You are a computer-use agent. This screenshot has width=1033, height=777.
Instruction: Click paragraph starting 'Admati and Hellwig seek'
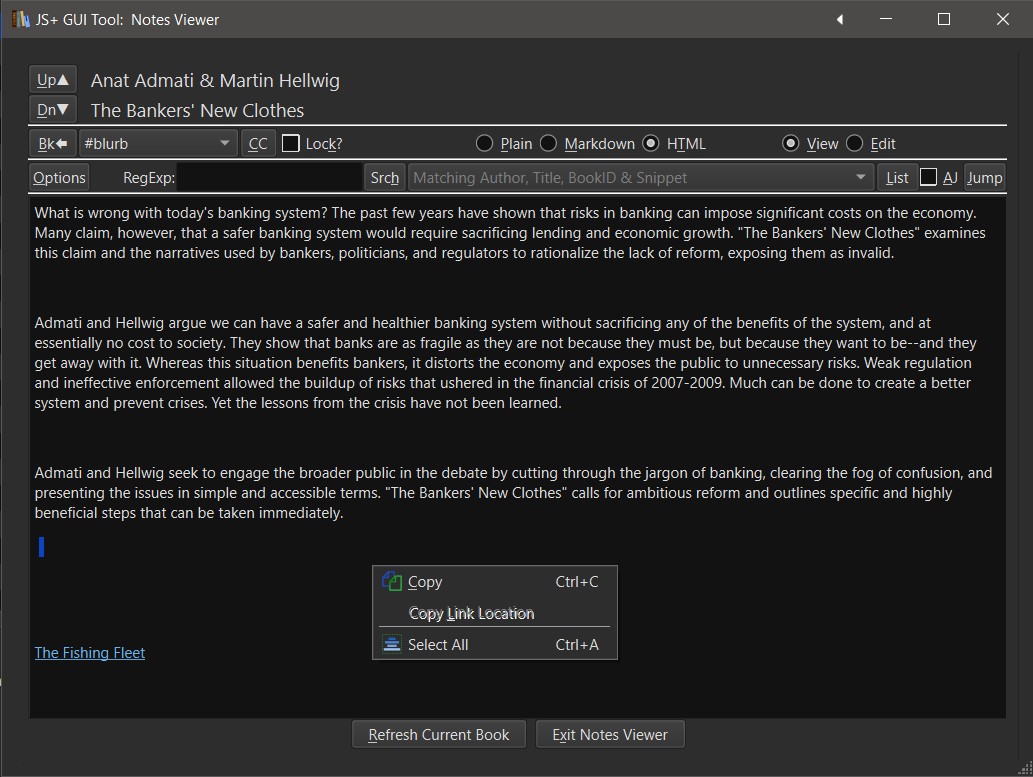click(x=513, y=492)
